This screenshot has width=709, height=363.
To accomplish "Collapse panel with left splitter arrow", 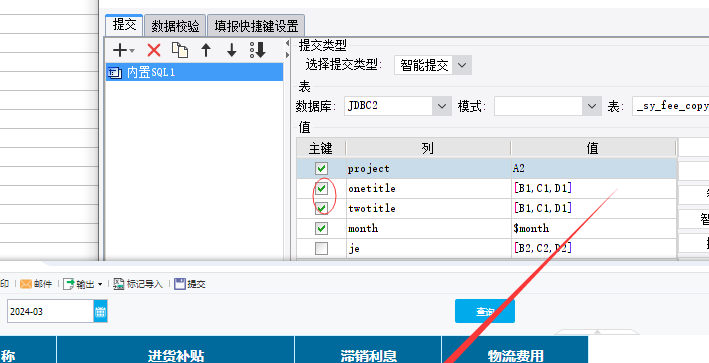I will click(287, 43).
